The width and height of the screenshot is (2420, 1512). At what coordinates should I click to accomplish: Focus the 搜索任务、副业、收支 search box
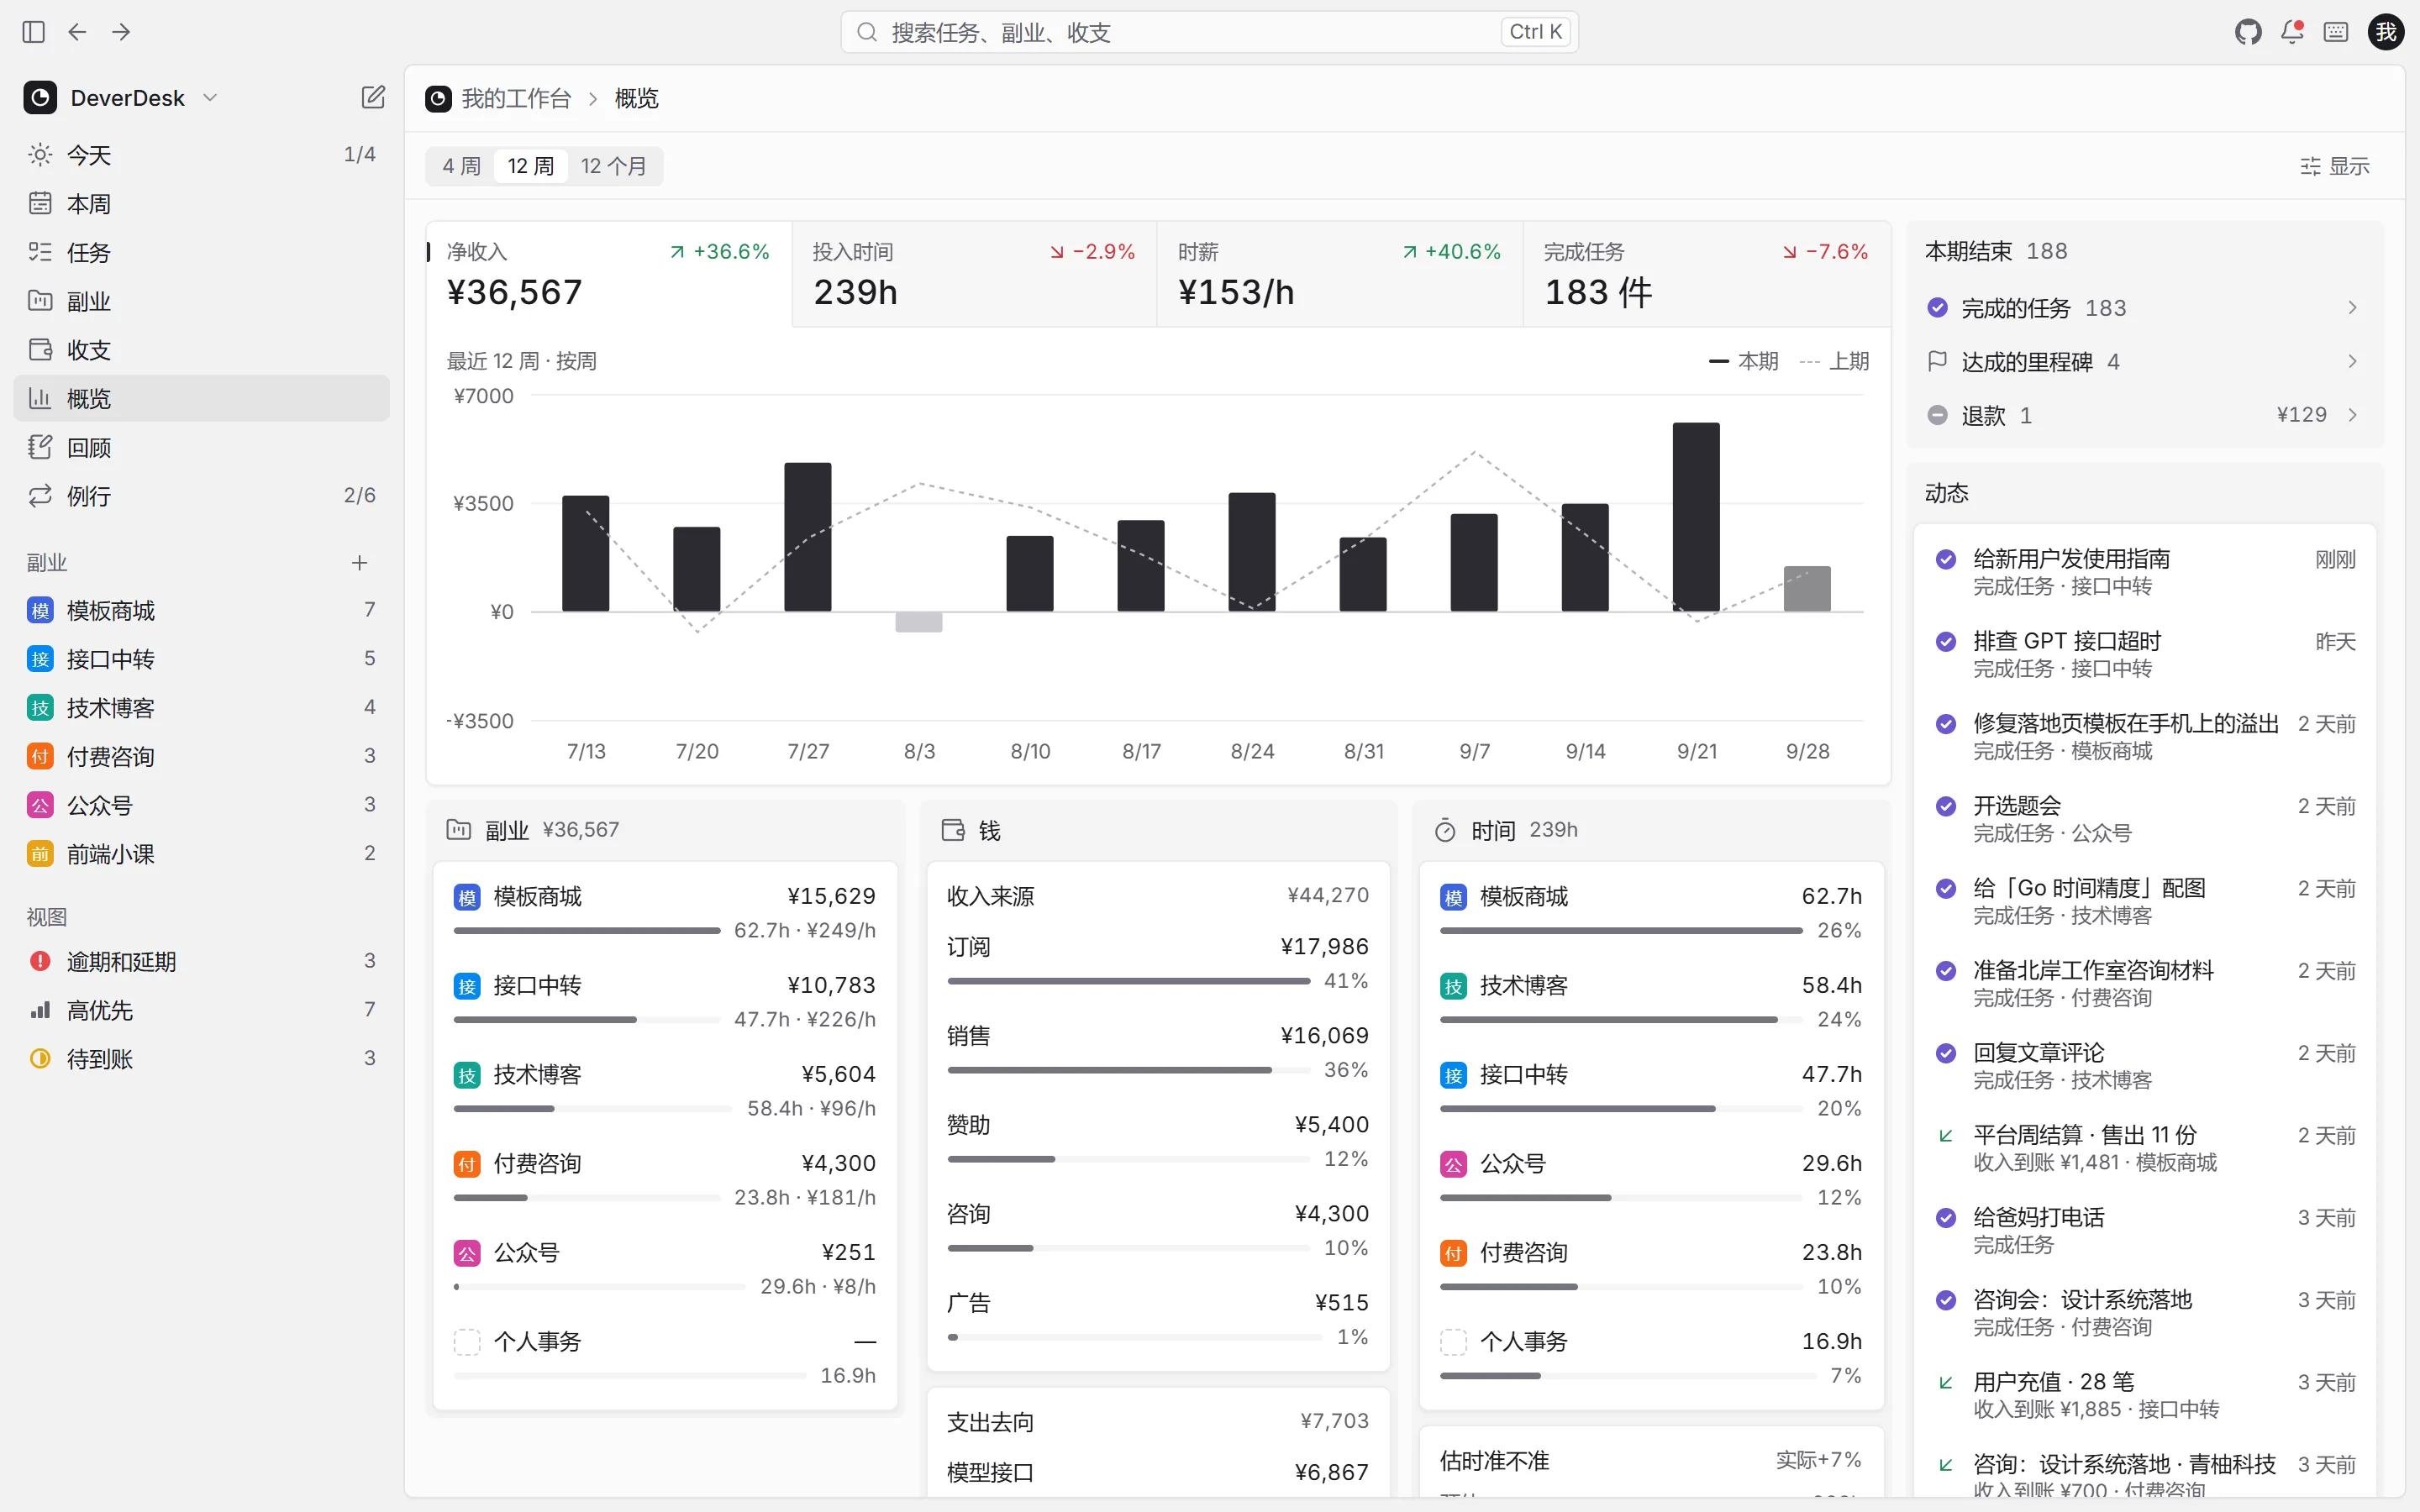point(1209,32)
